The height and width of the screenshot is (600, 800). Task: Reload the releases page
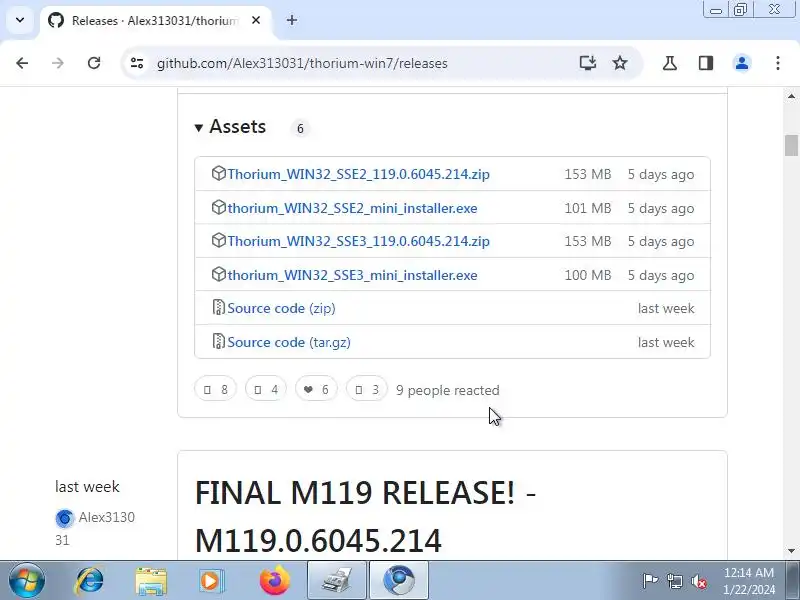[x=94, y=63]
